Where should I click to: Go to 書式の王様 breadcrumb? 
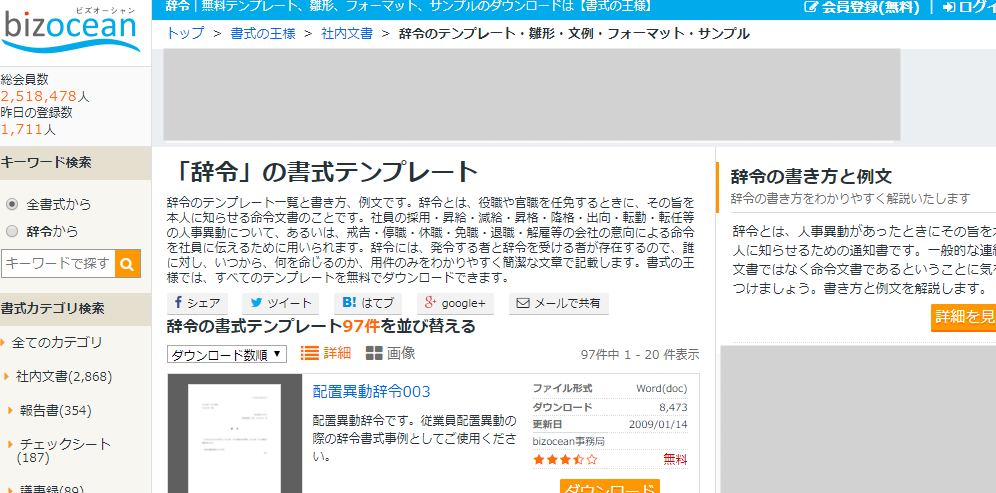tap(263, 34)
